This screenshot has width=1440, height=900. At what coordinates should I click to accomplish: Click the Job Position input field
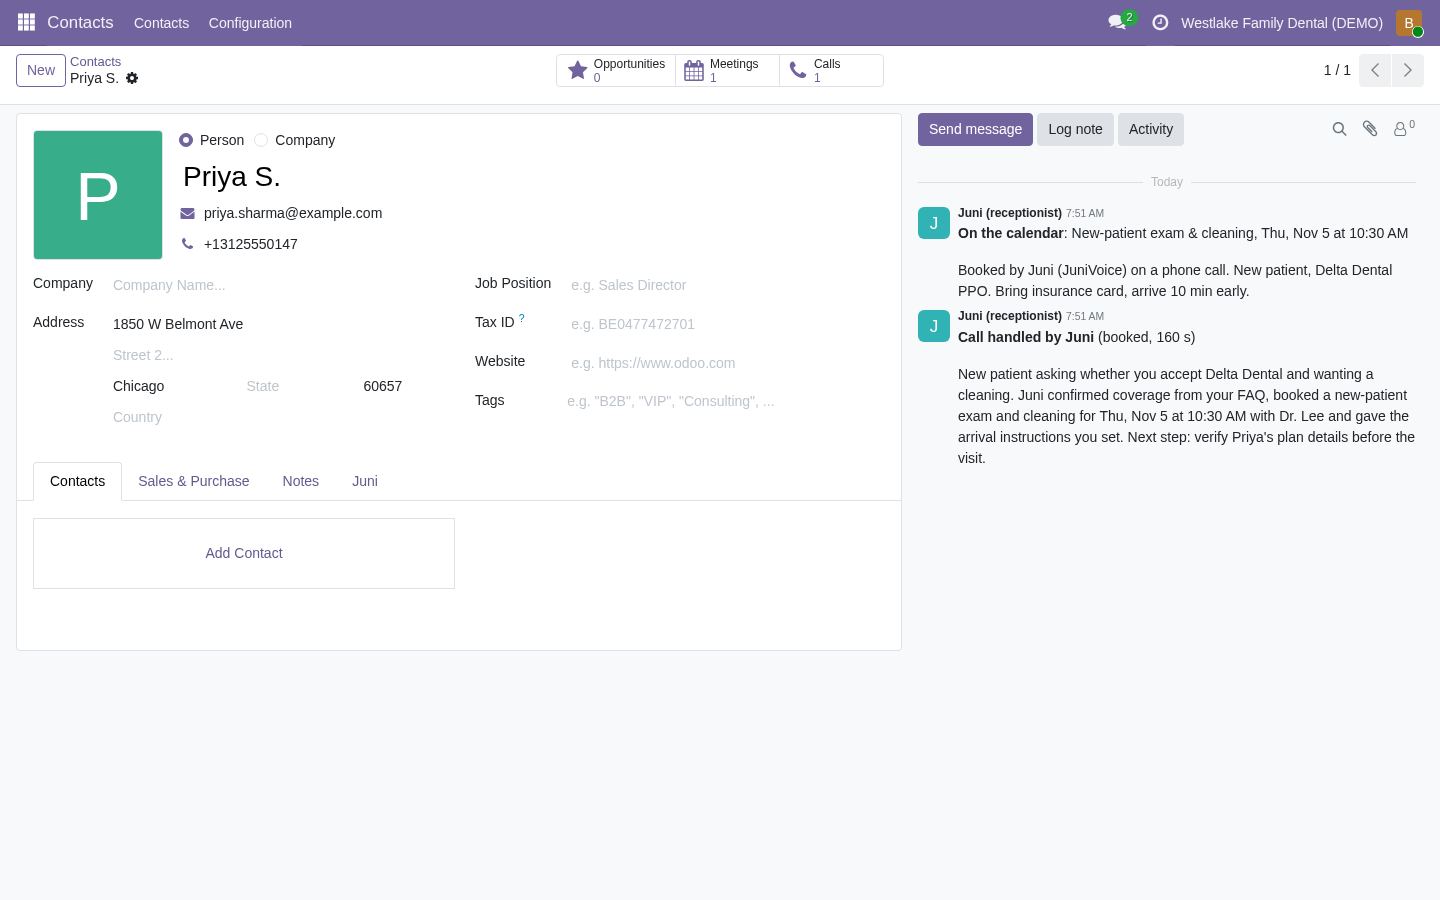pos(728,285)
